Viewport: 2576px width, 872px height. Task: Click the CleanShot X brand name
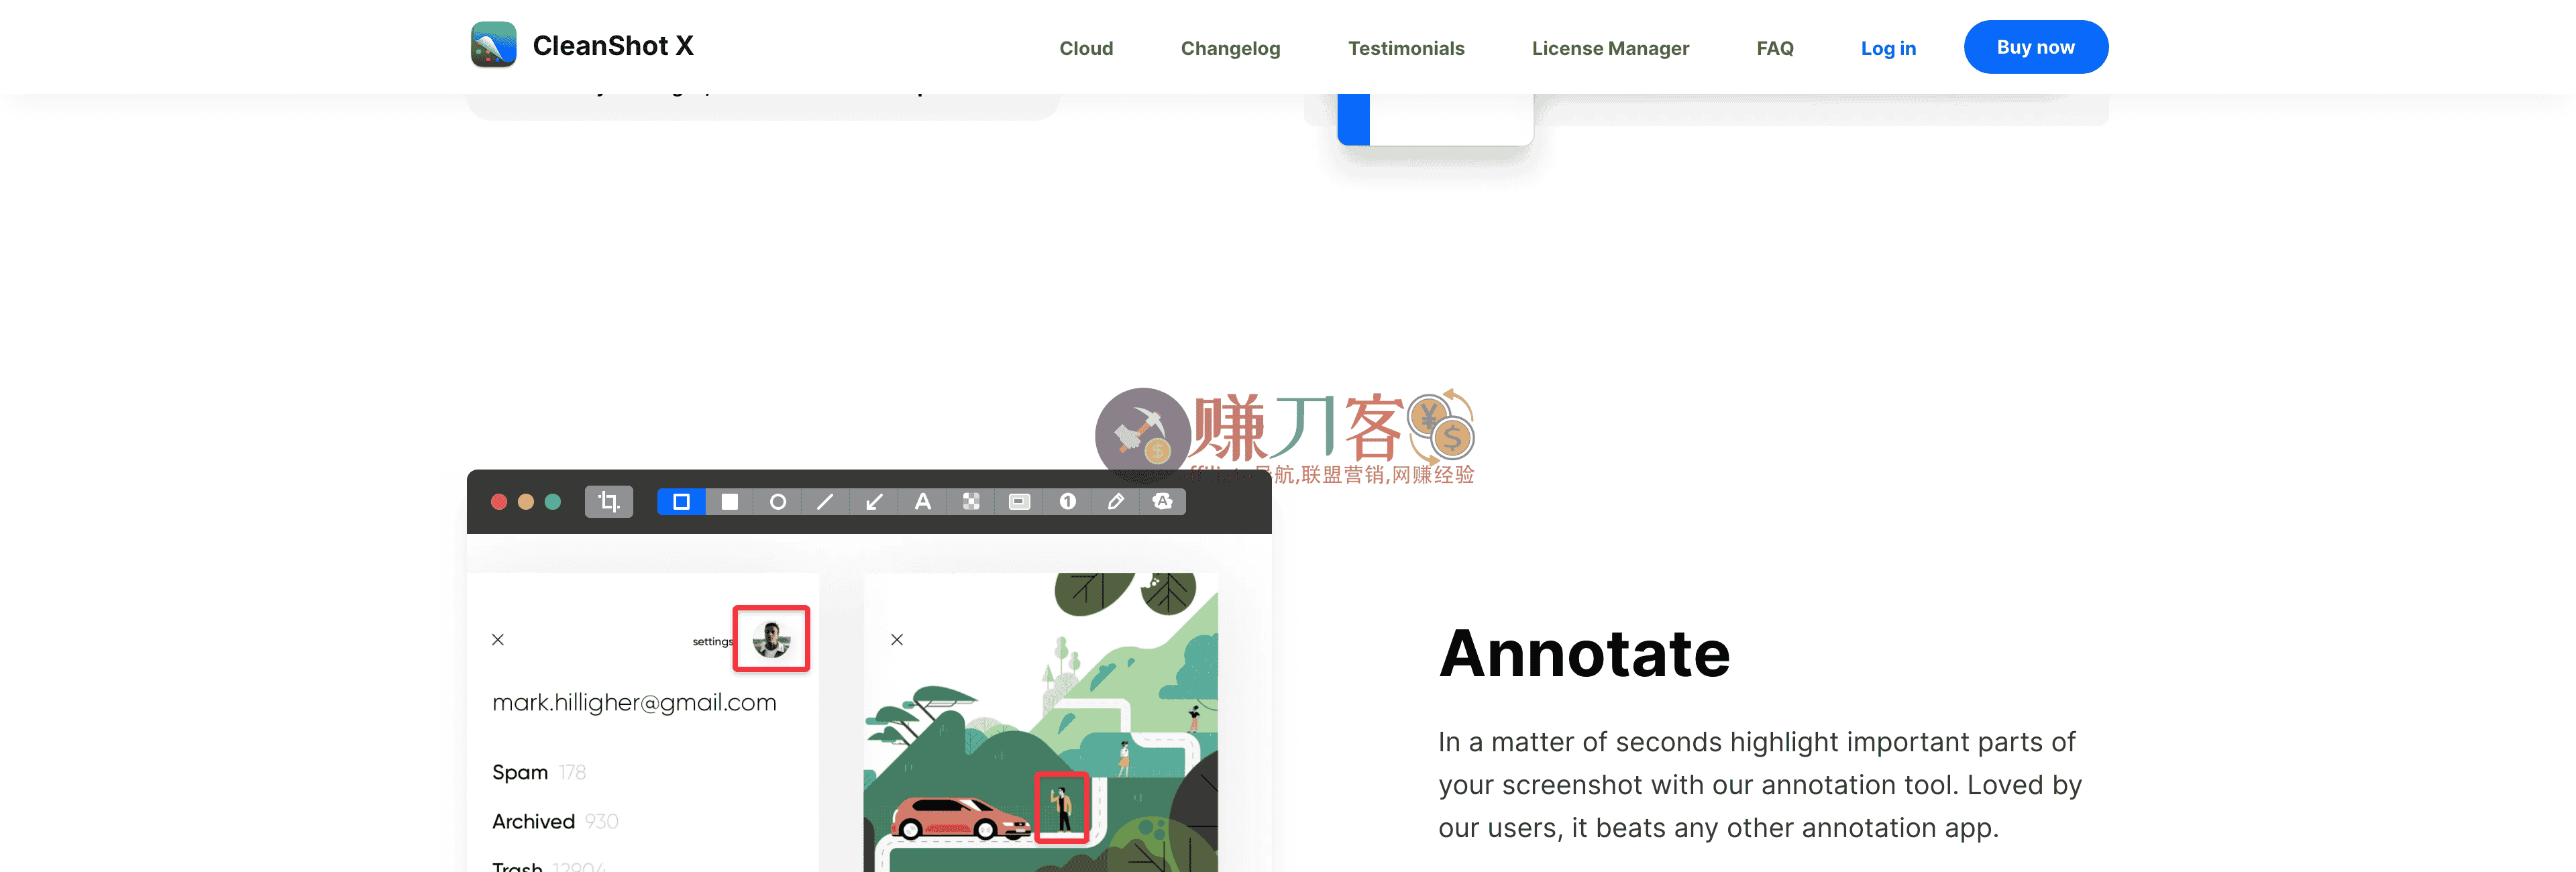coord(613,45)
